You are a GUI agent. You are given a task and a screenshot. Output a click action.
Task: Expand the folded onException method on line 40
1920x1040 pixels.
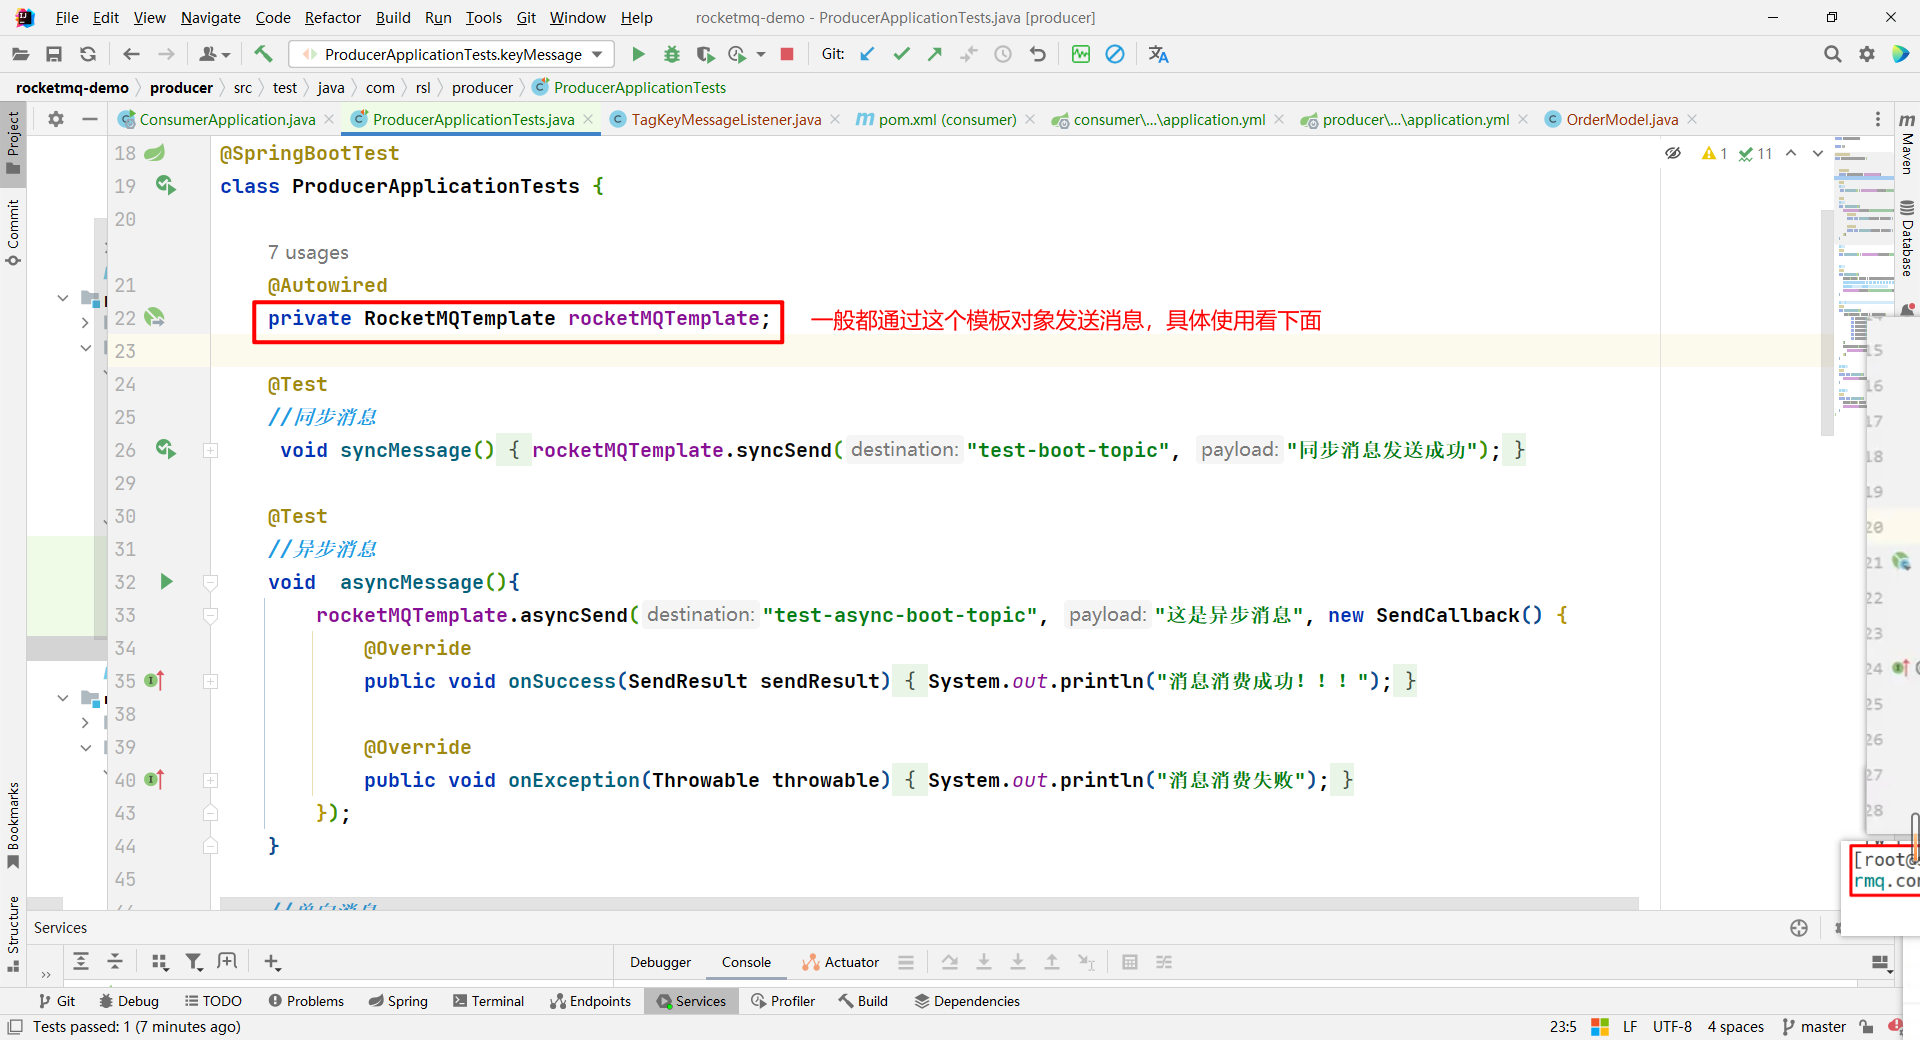pos(210,780)
